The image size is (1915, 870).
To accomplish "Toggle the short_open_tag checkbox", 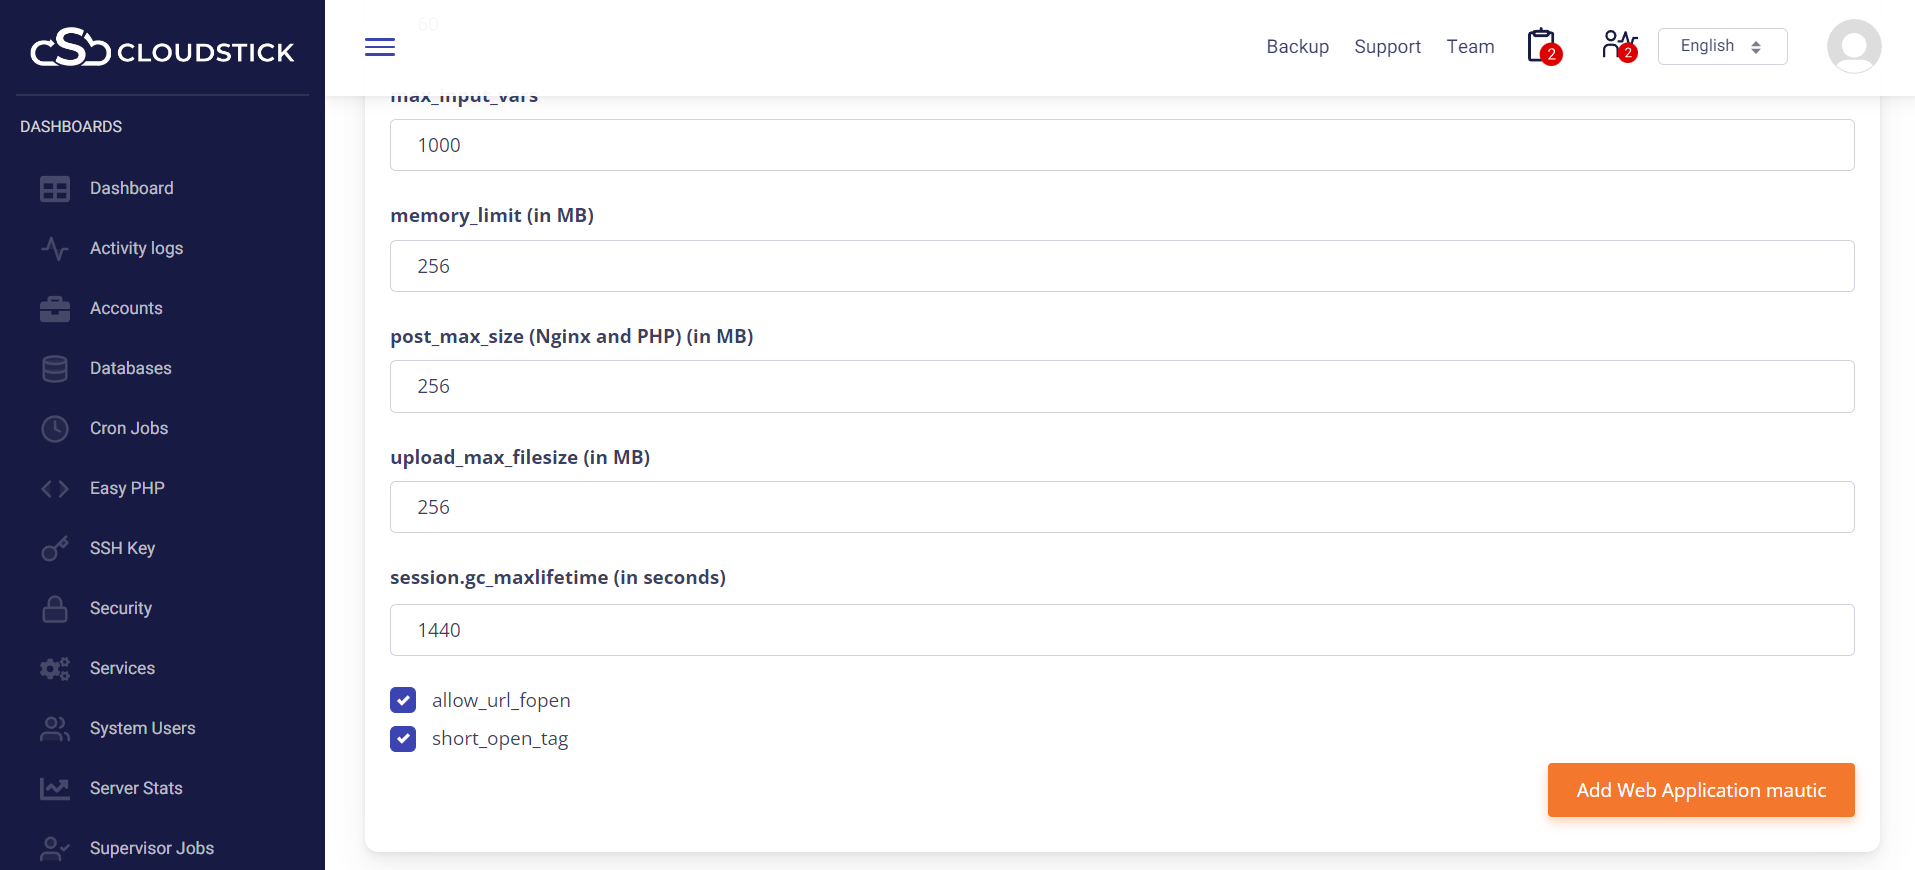I will pos(403,739).
